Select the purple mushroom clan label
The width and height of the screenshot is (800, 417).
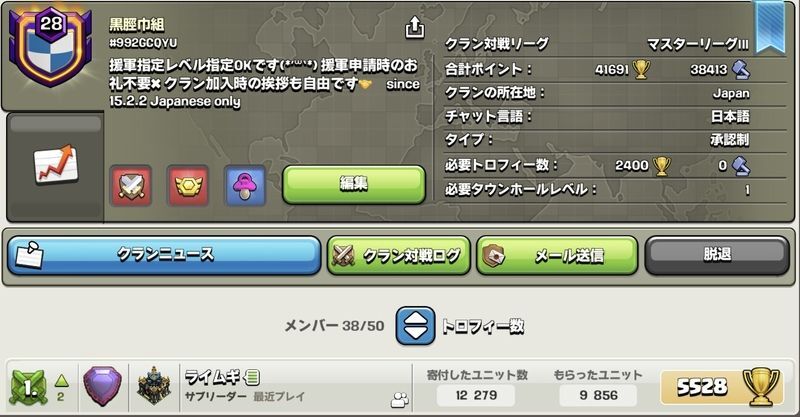coord(245,185)
